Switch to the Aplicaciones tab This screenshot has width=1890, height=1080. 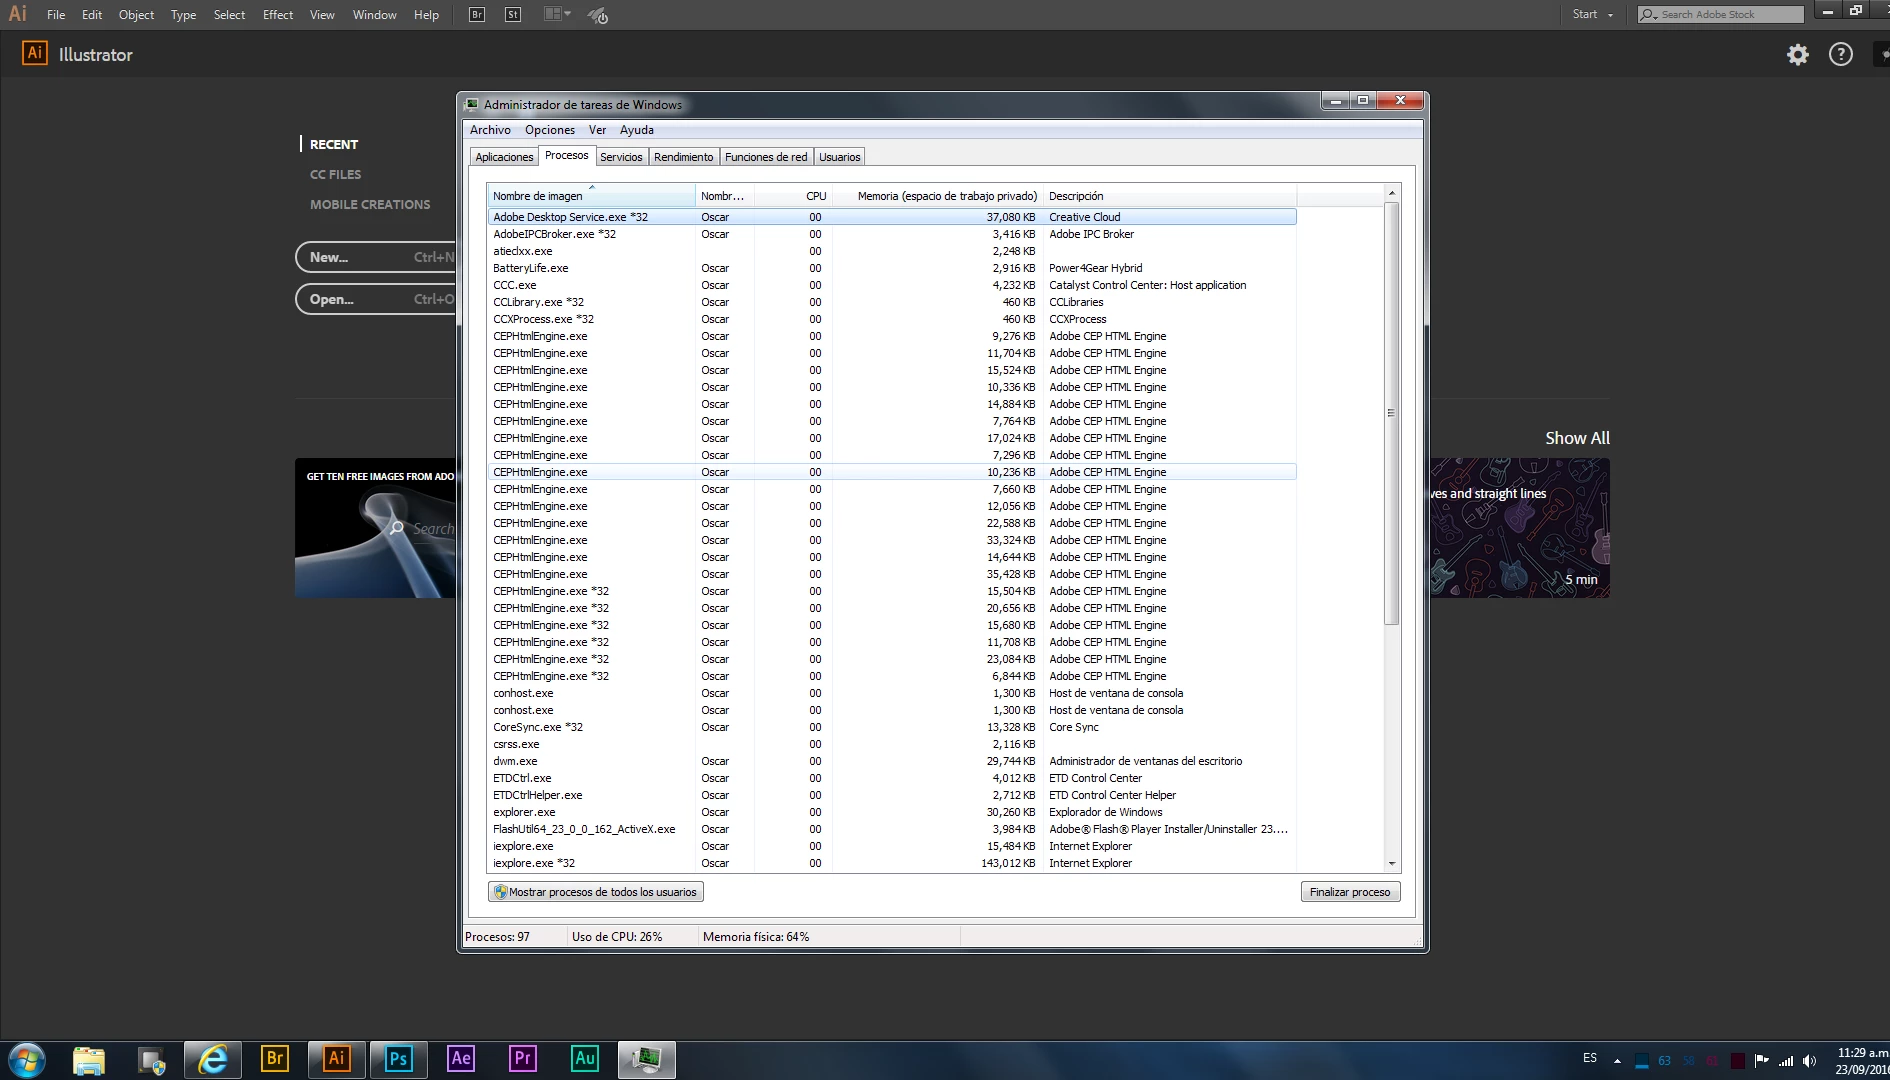[504, 157]
